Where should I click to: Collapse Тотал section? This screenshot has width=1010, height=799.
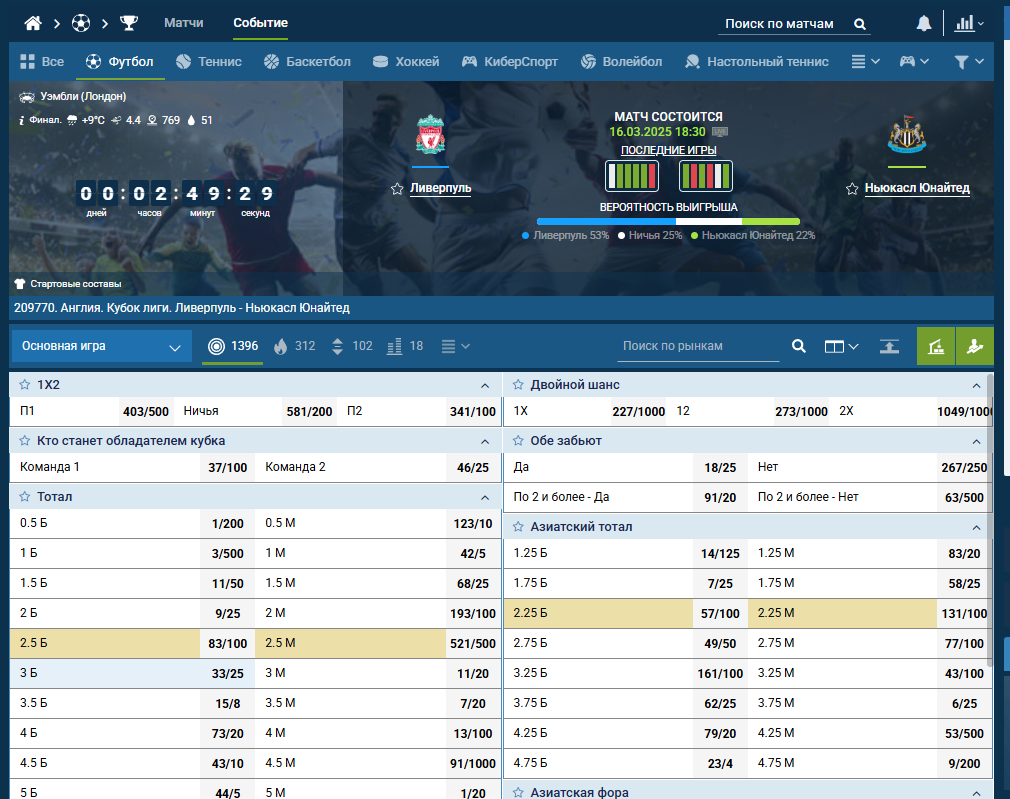485,497
